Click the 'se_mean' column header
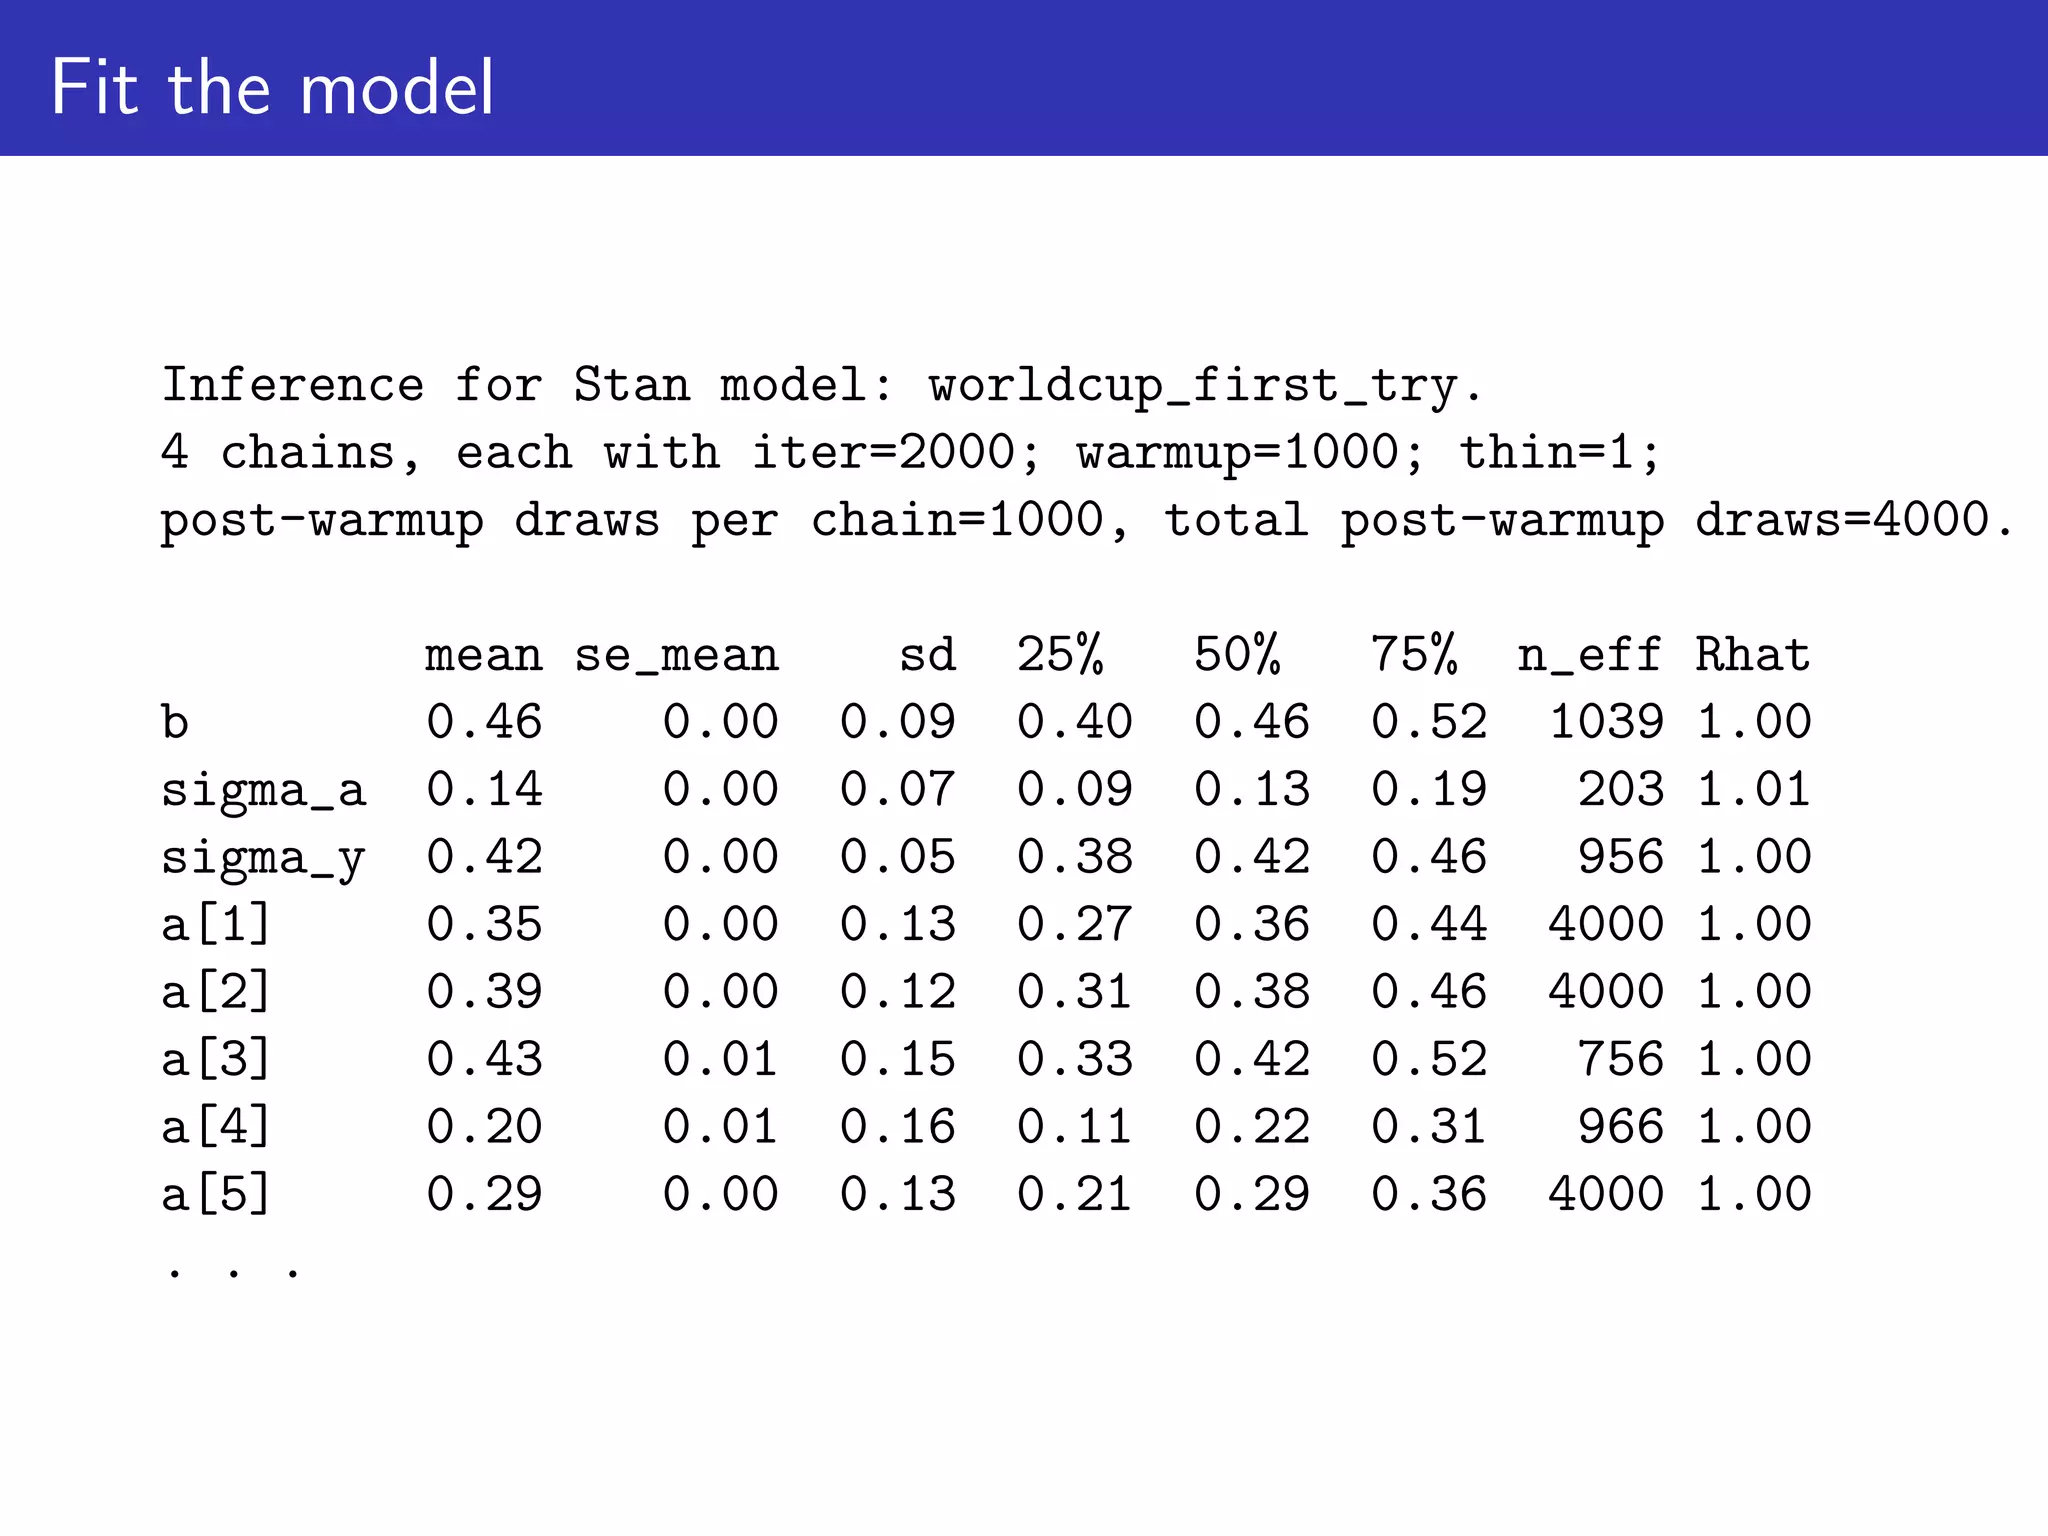Image resolution: width=2048 pixels, height=1536 pixels. 676,656
